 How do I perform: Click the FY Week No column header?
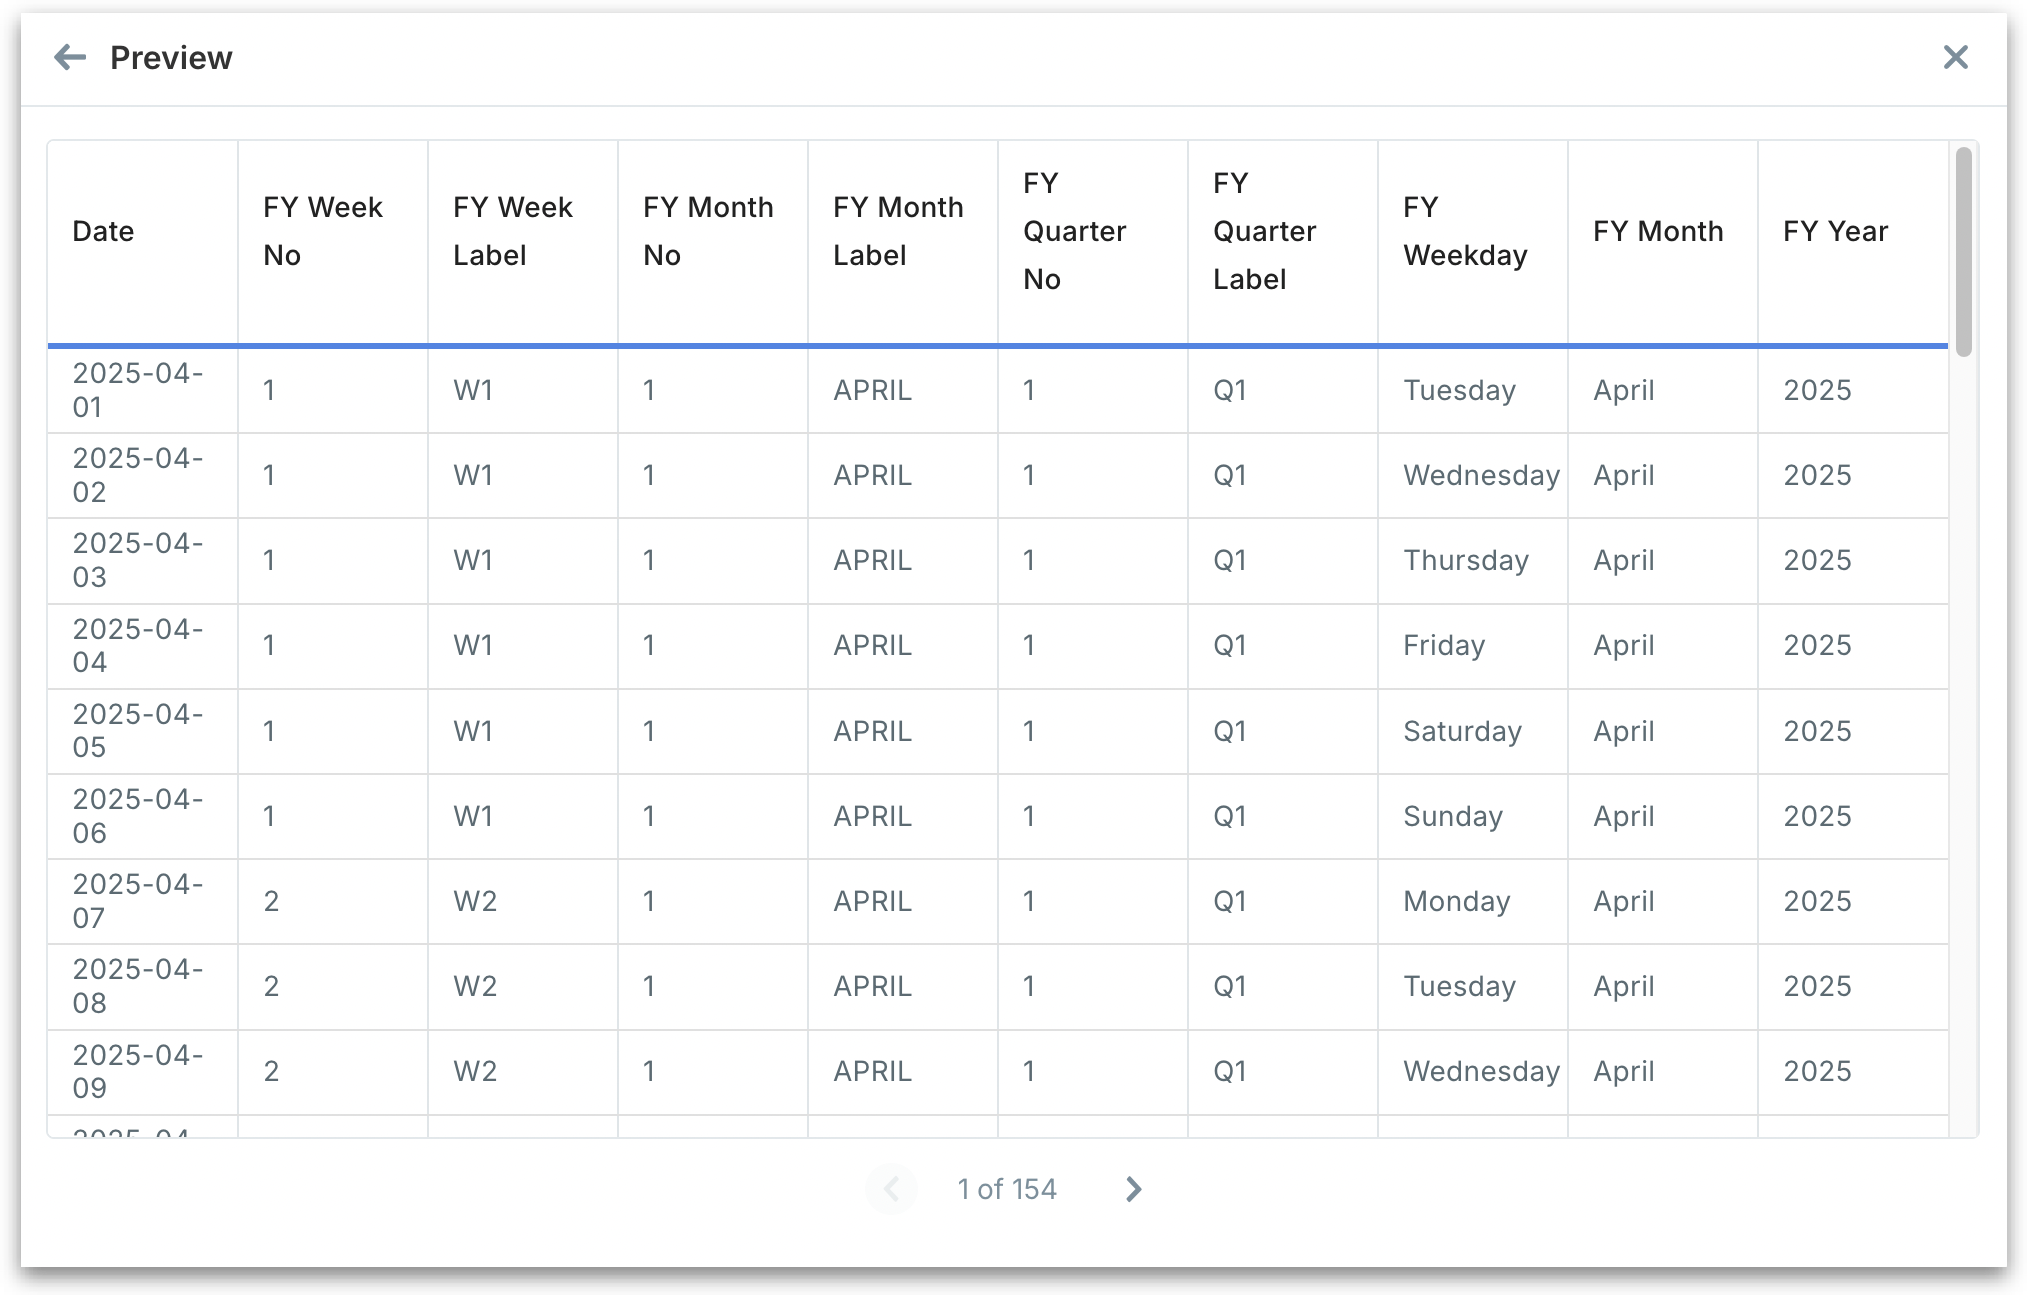(322, 232)
